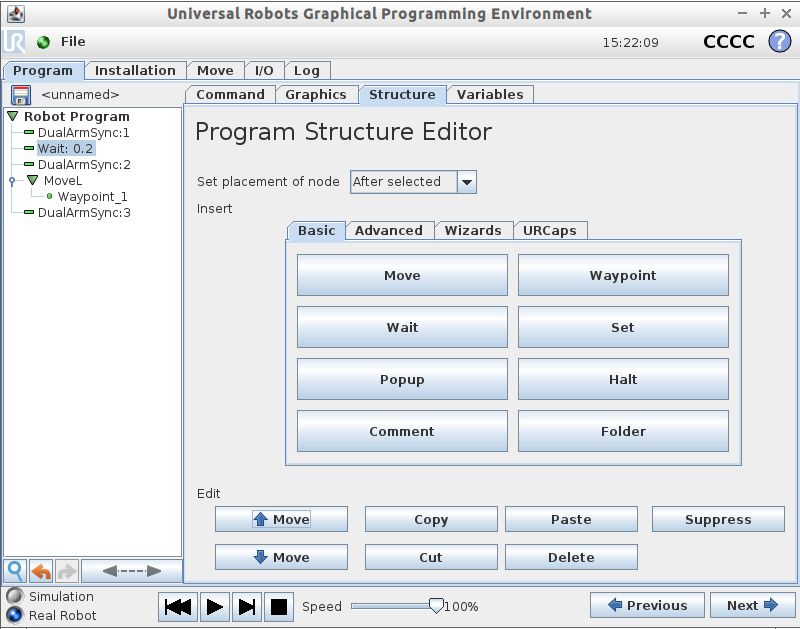
Task: Move selected node down
Action: (x=281, y=557)
